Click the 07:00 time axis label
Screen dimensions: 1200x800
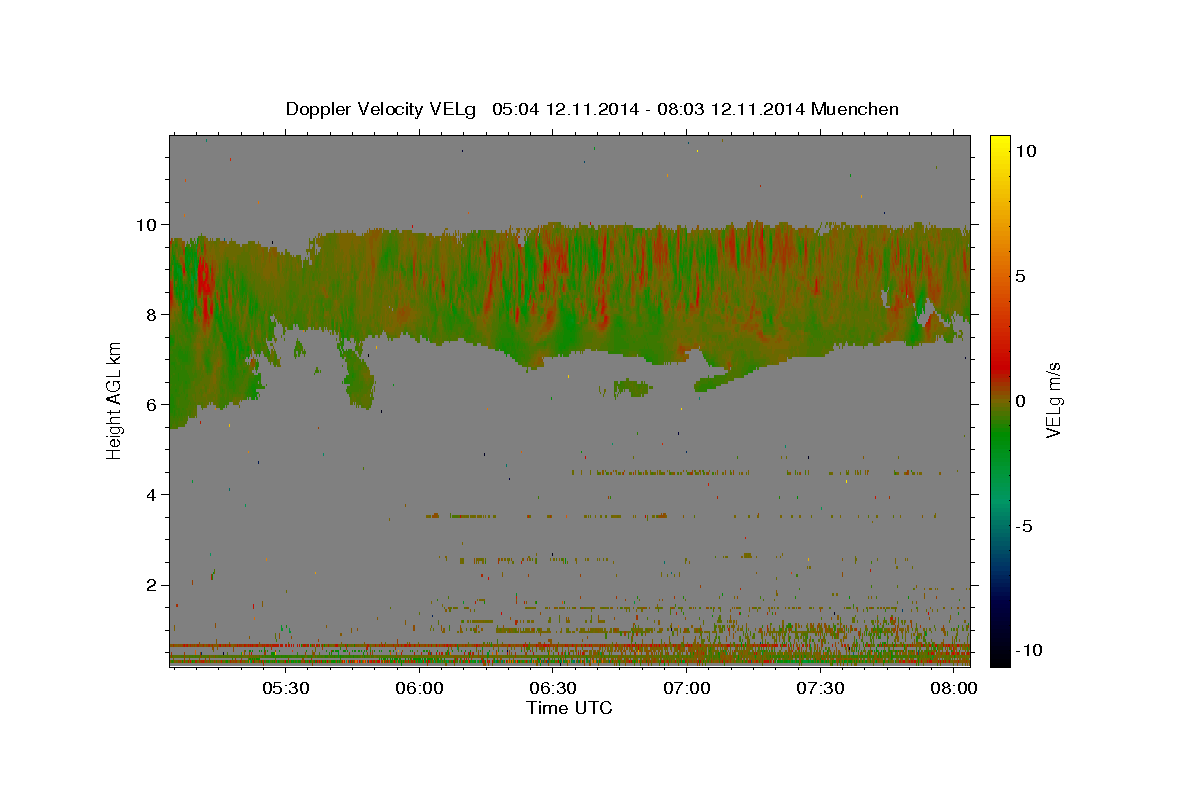[687, 689]
